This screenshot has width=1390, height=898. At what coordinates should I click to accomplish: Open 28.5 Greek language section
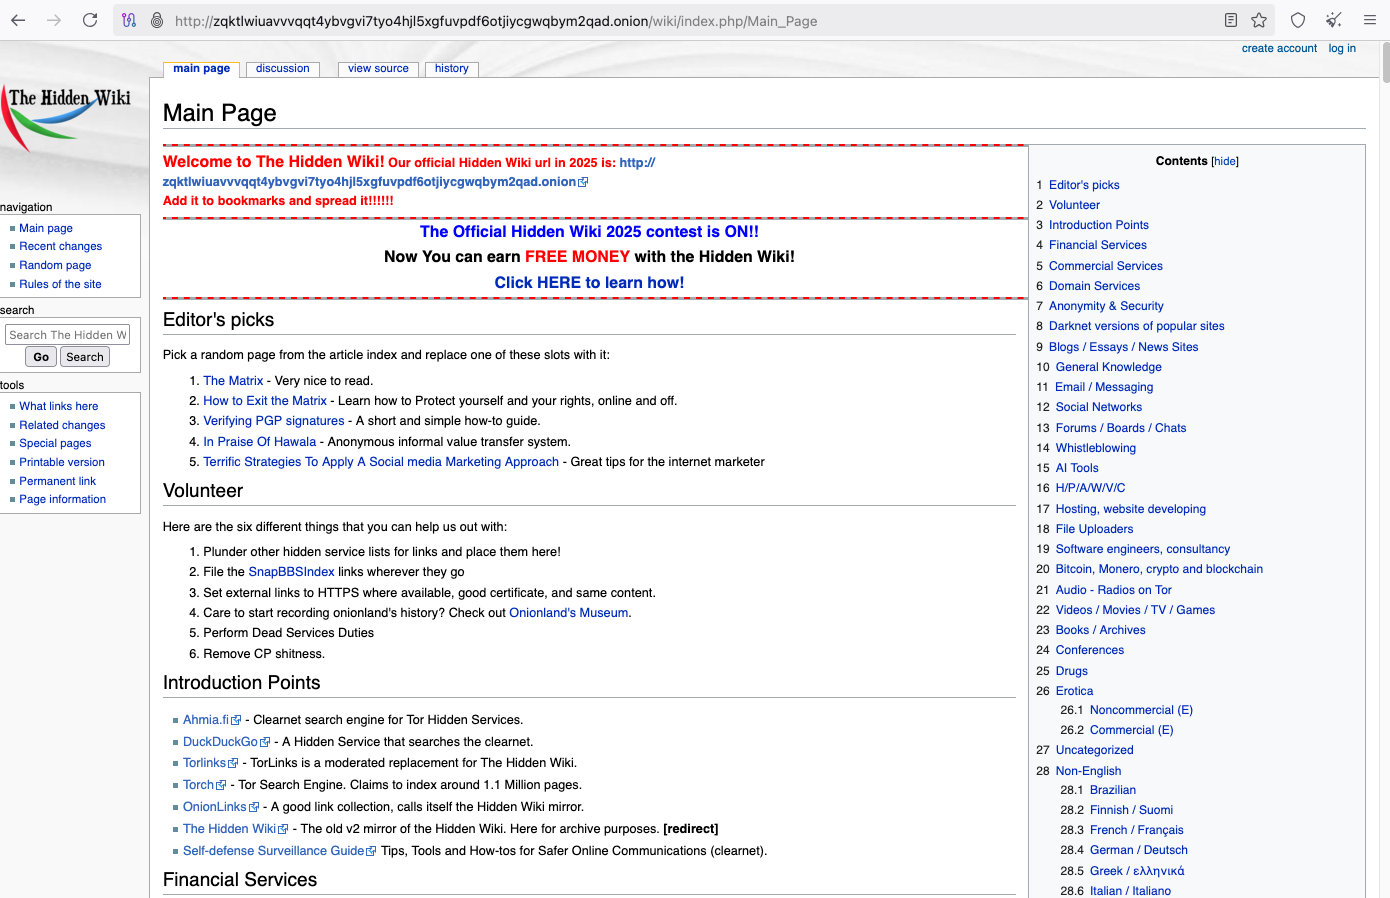click(x=1137, y=870)
